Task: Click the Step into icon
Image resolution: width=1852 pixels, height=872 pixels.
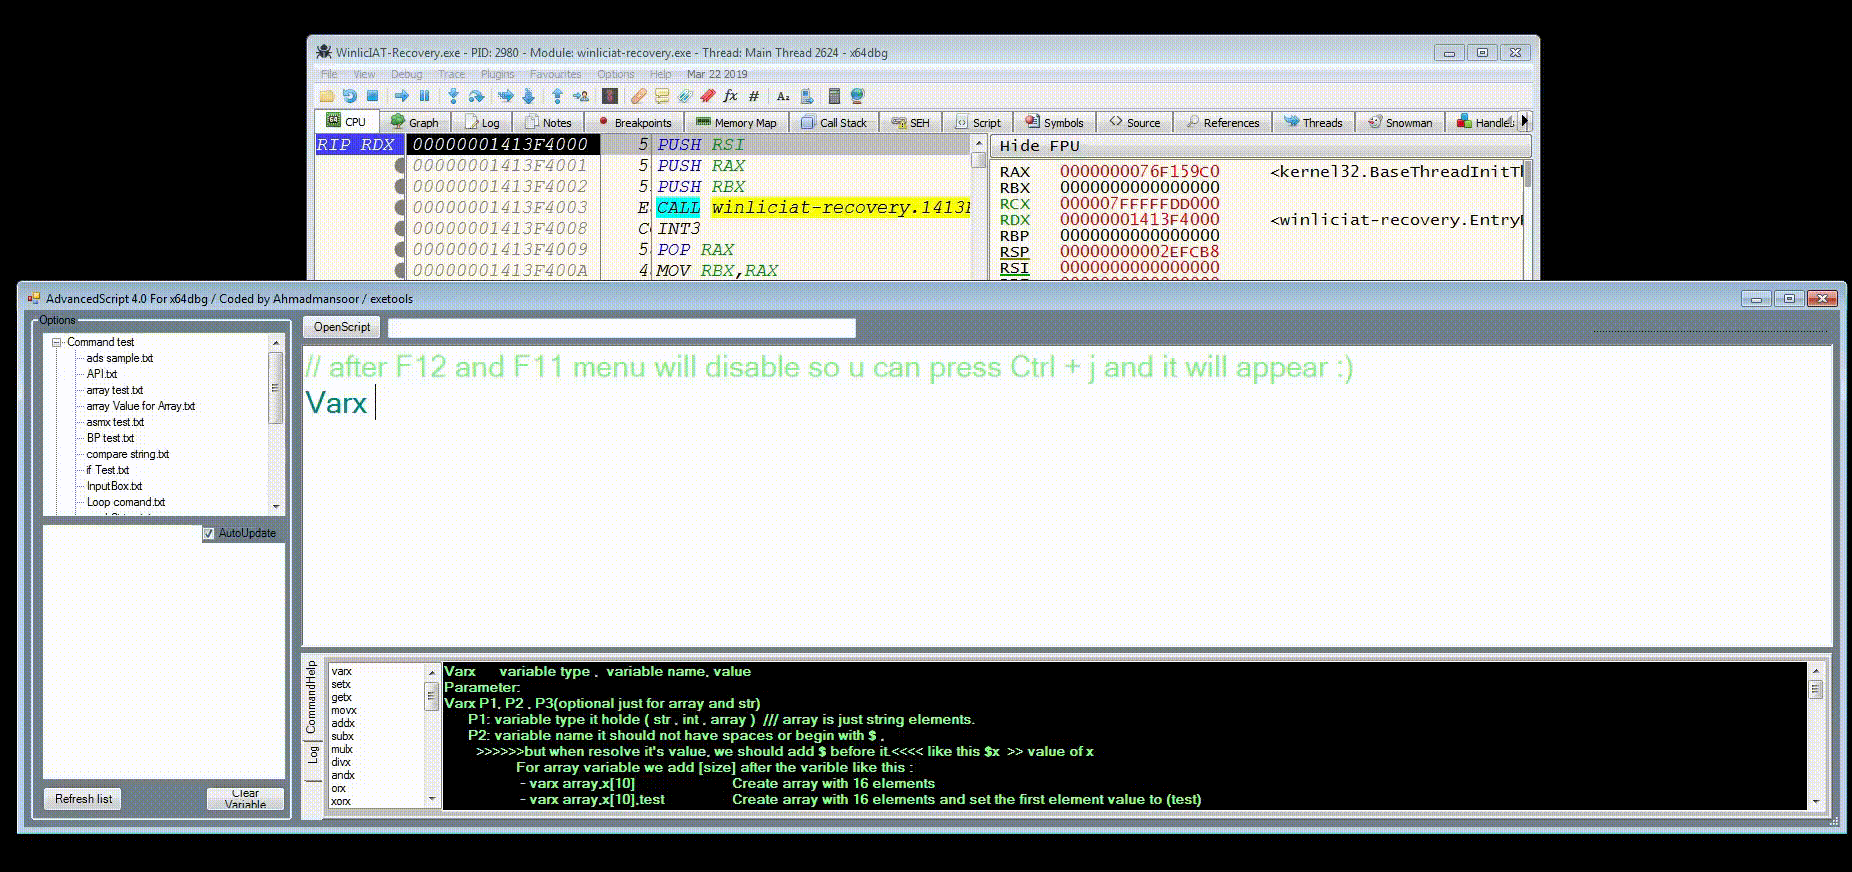Action: click(453, 96)
